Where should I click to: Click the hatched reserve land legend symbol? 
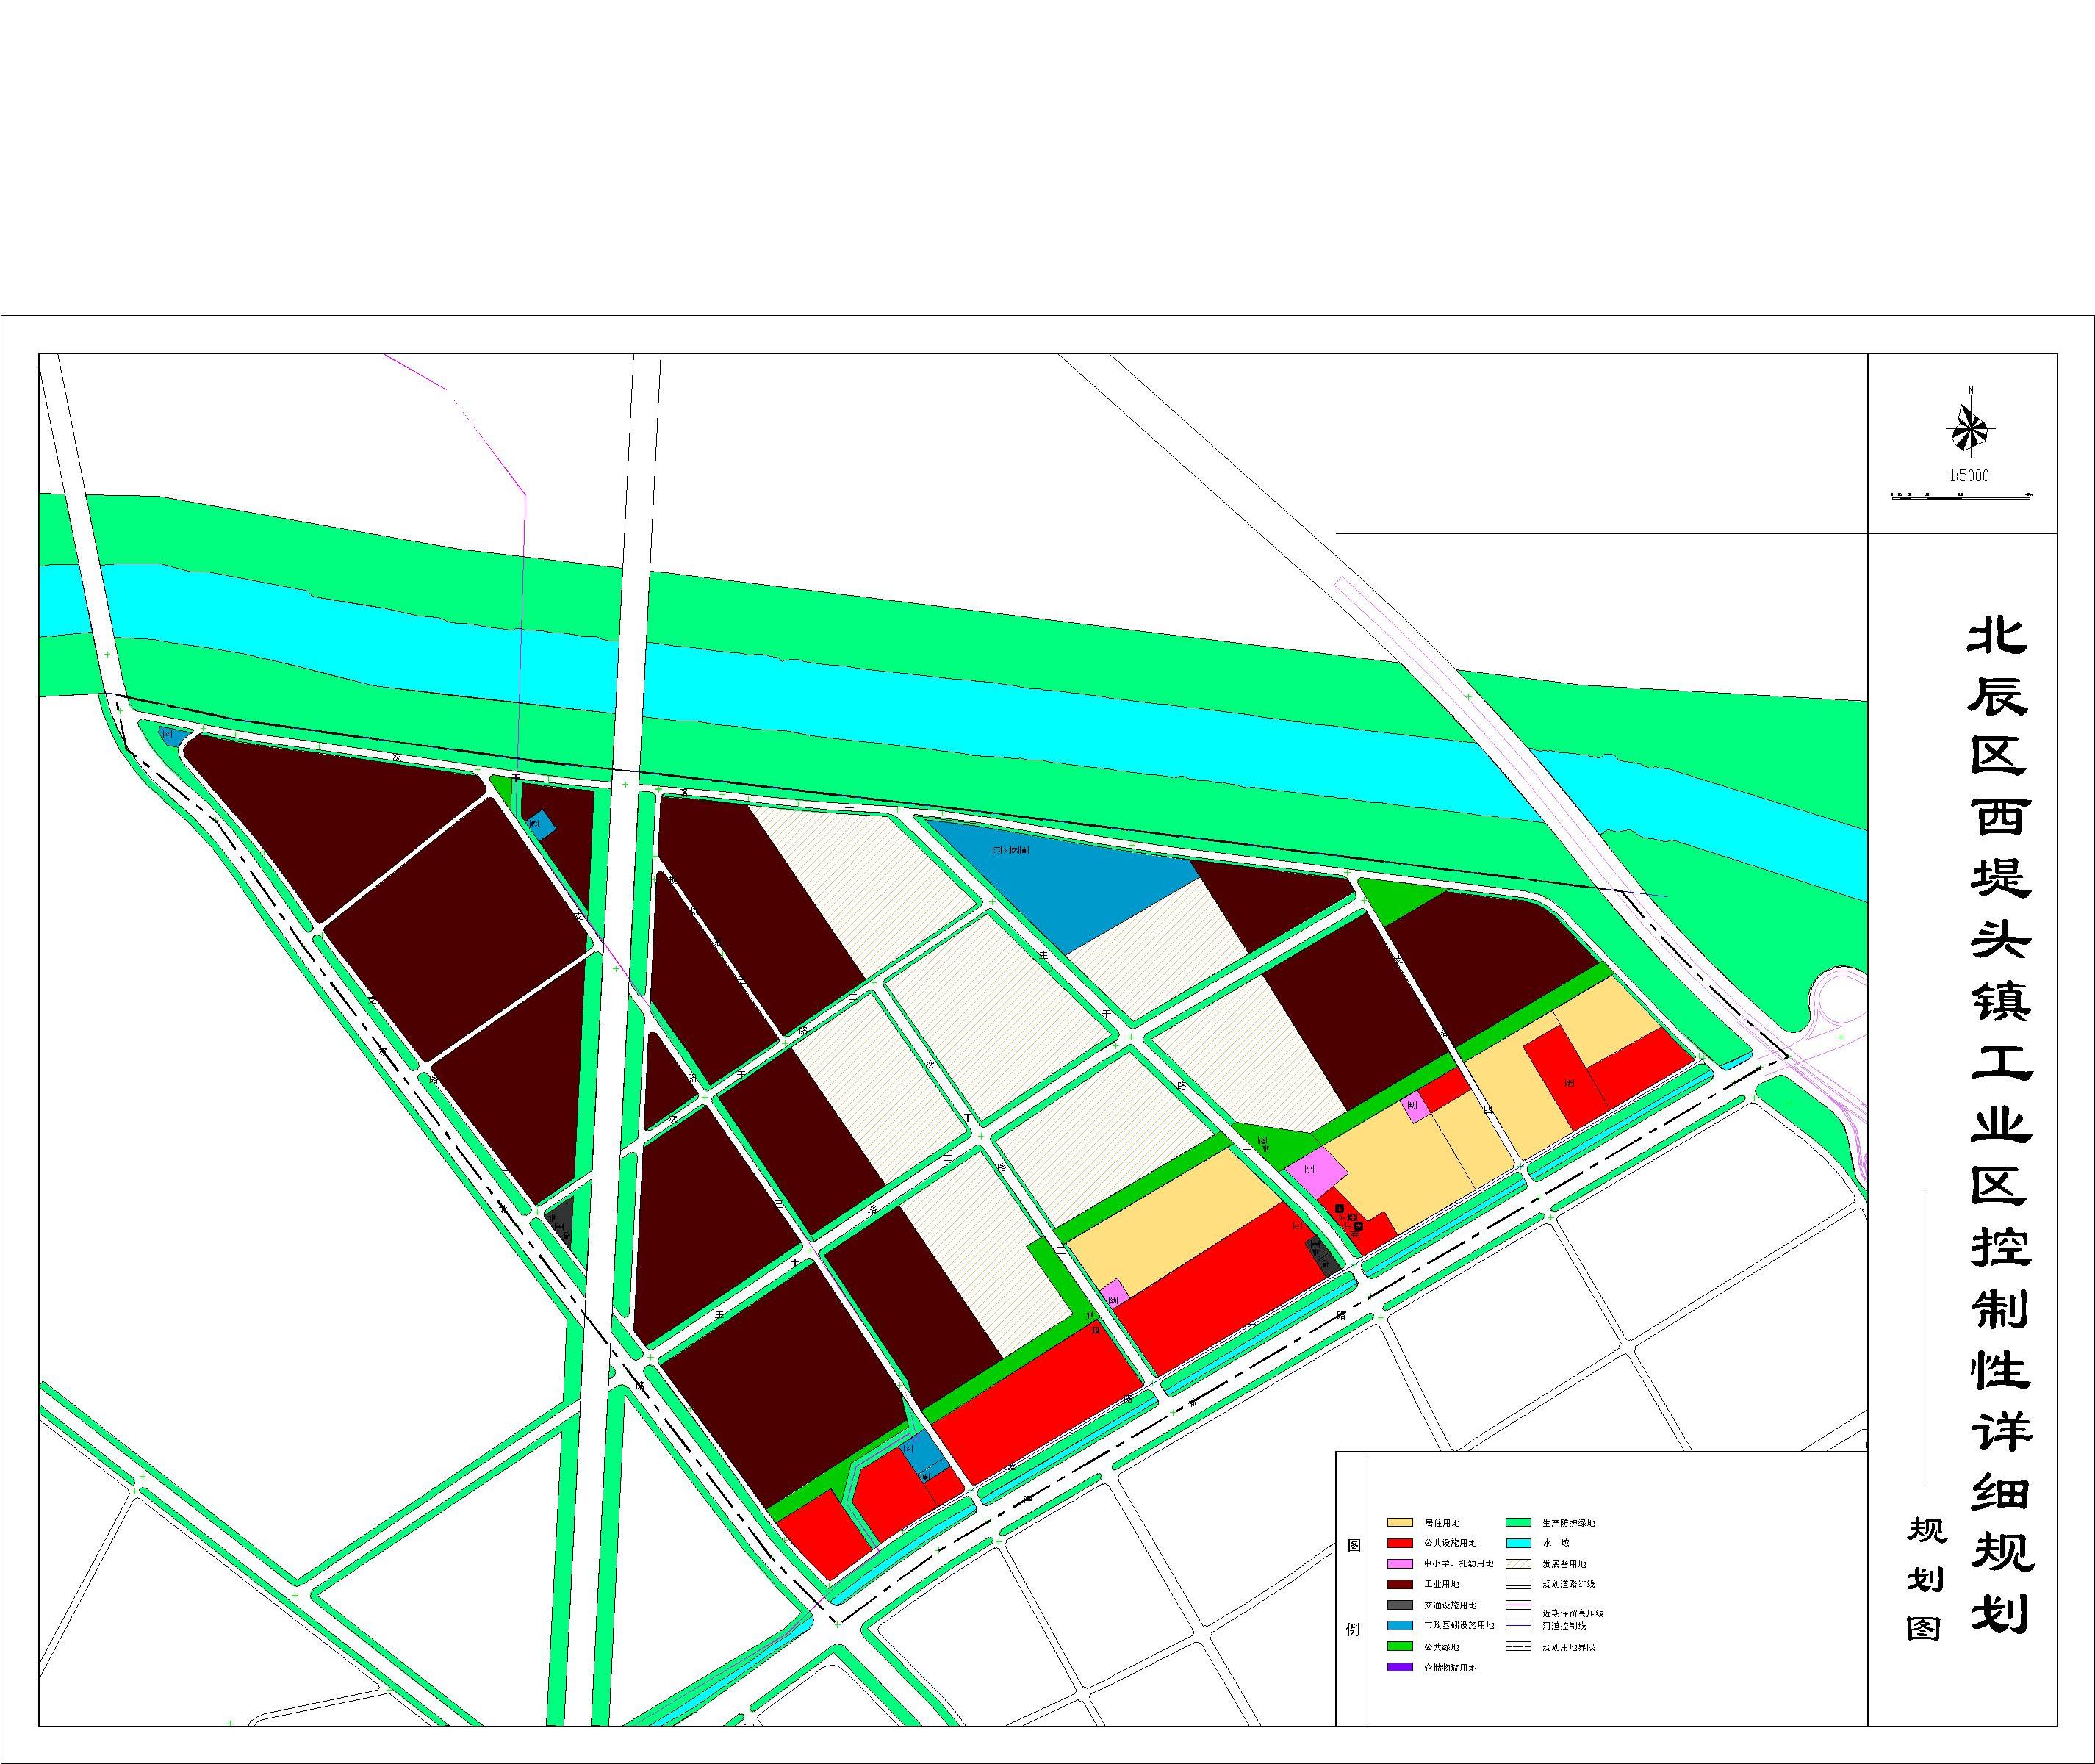[x=1518, y=1564]
